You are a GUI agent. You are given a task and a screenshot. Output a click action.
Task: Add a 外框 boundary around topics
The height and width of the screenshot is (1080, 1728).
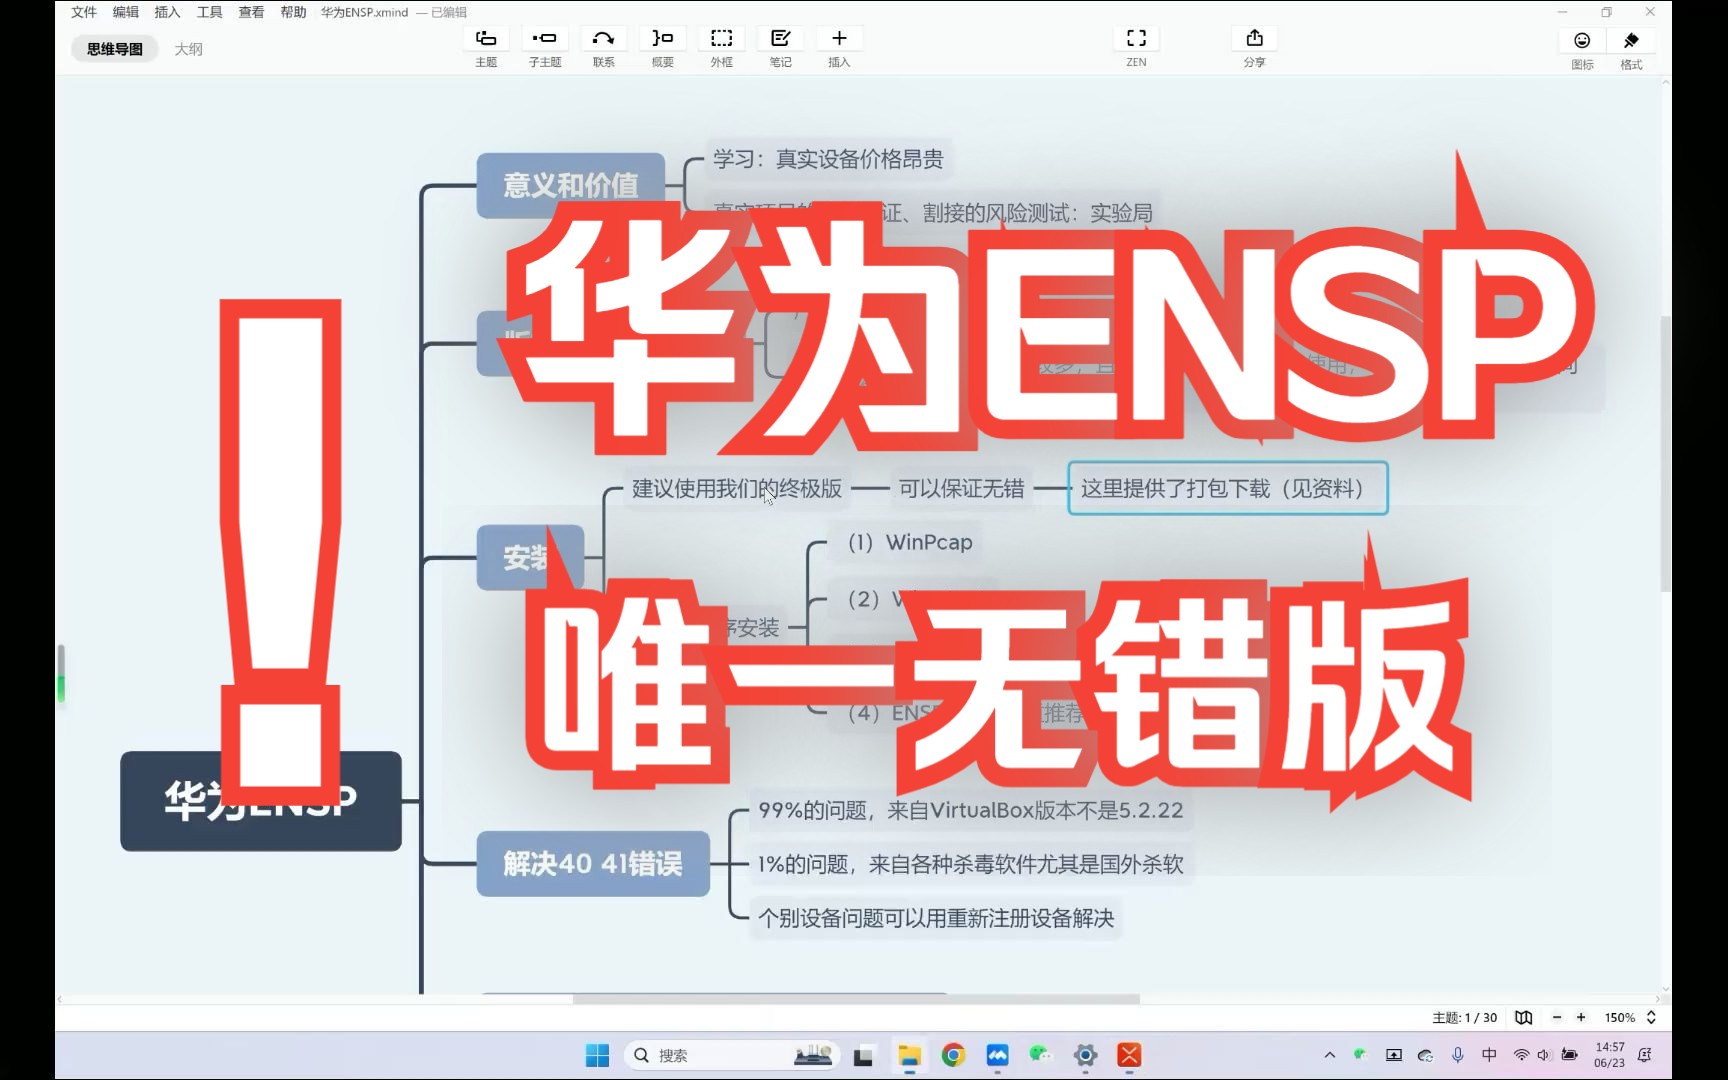click(x=721, y=39)
